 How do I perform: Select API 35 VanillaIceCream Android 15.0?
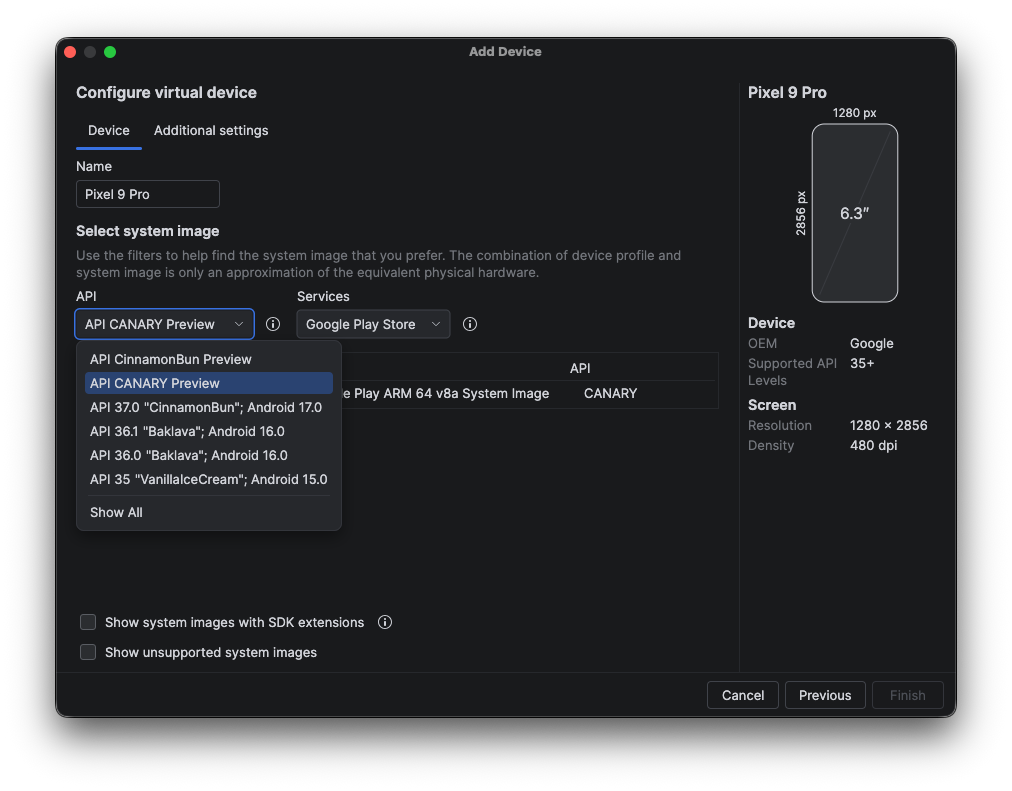[x=208, y=479]
